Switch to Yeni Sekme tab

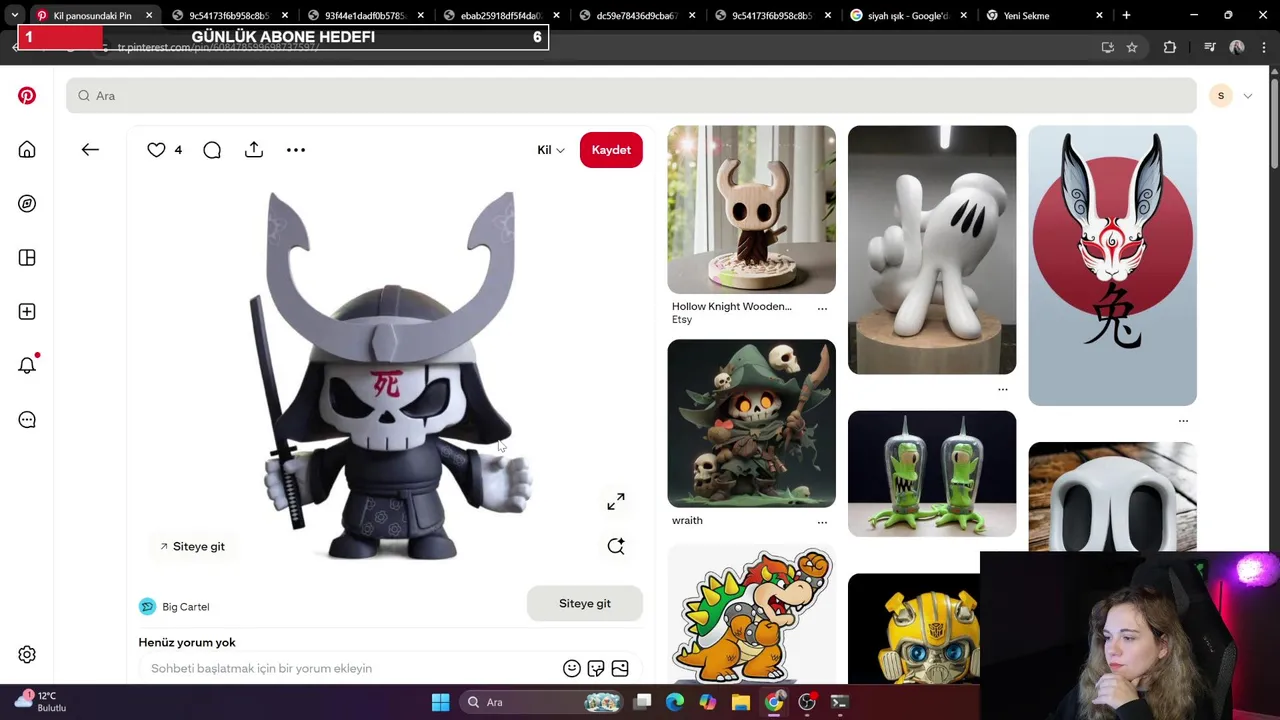1044,16
